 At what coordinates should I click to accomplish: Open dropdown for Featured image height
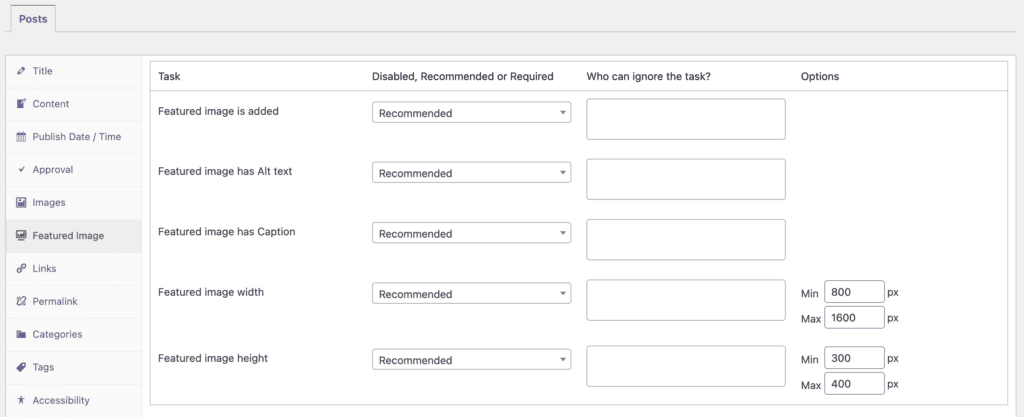[x=472, y=360]
